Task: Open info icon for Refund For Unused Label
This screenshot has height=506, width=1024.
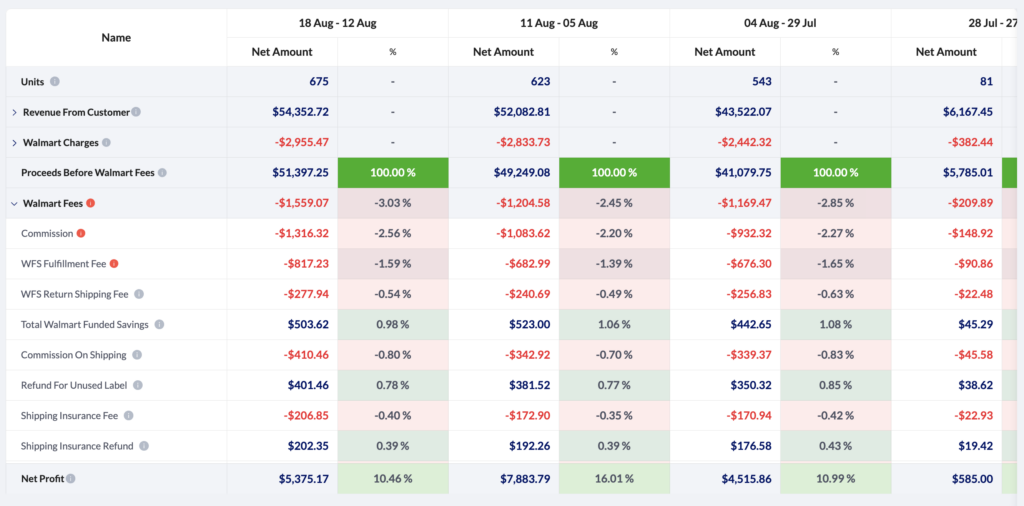Action: click(138, 385)
